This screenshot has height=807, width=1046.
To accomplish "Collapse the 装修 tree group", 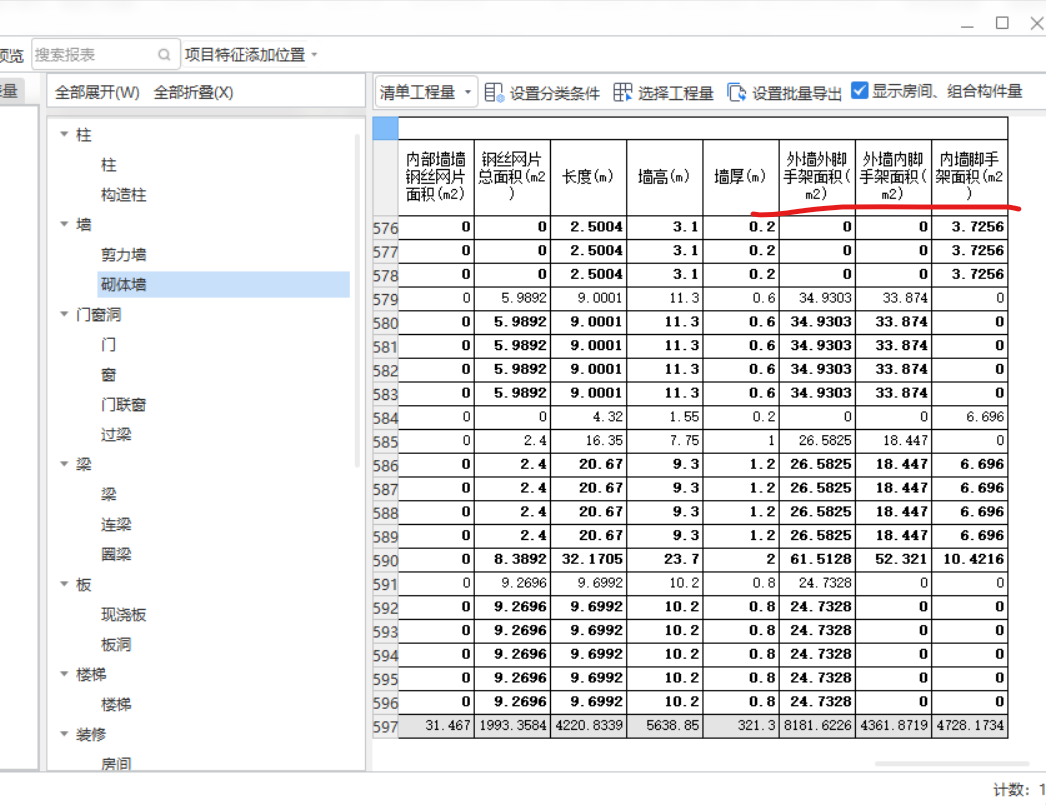I will coord(64,734).
